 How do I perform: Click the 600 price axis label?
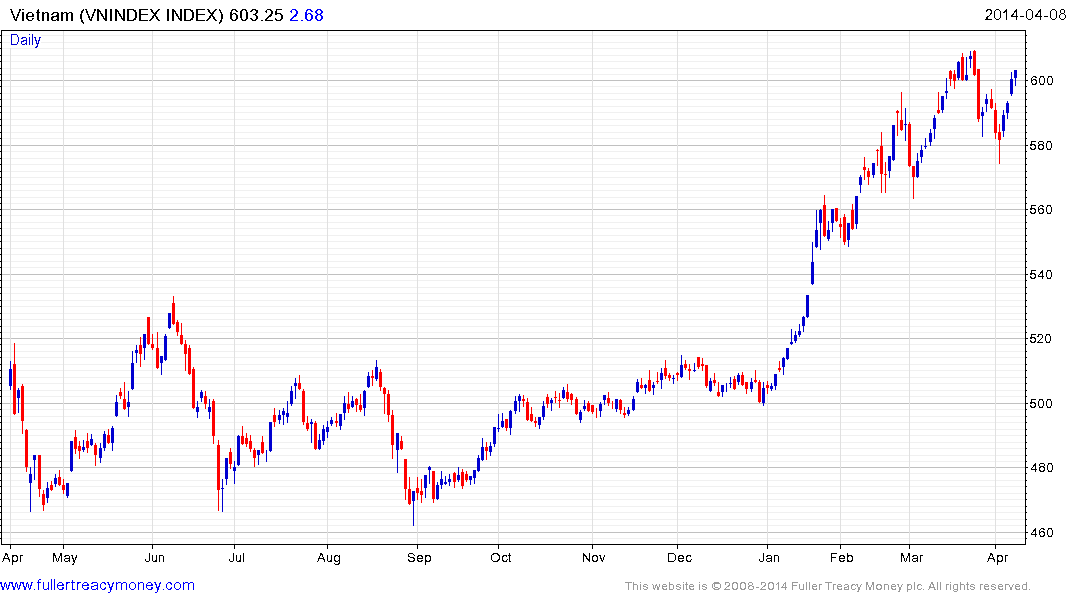pyautogui.click(x=1042, y=81)
